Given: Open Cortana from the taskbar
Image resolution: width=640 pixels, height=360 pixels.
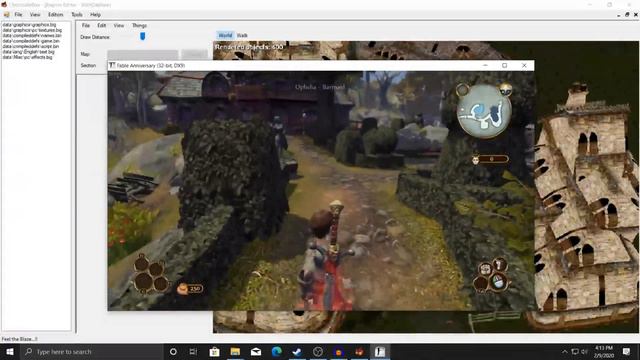Looking at the screenshot, I should (173, 351).
